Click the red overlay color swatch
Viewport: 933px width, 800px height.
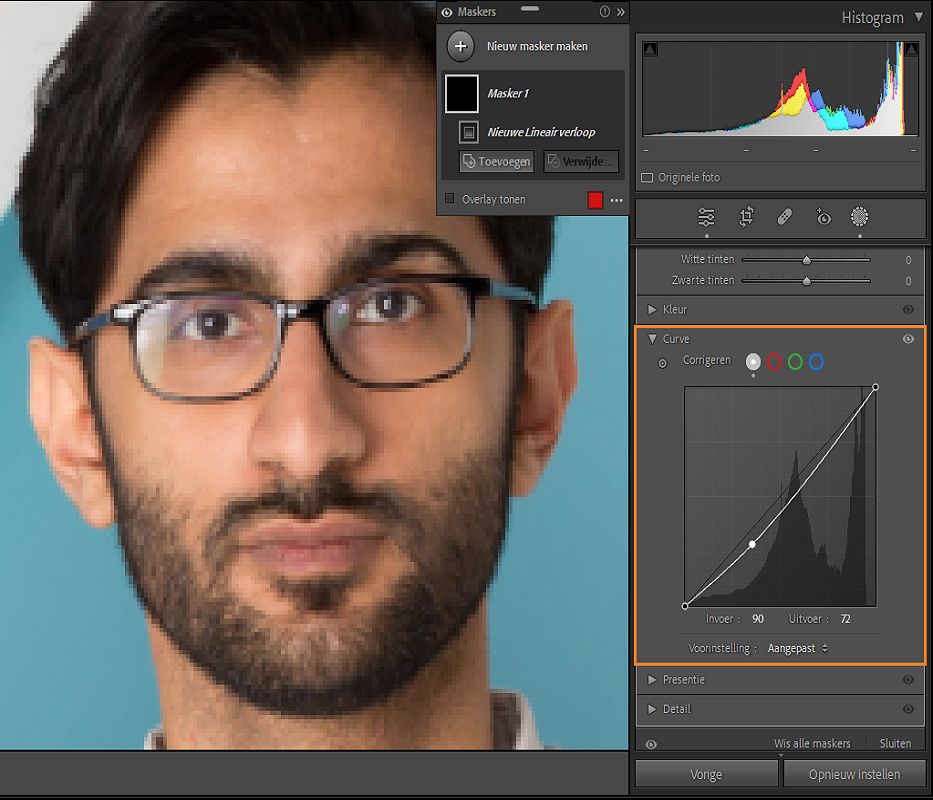(595, 200)
